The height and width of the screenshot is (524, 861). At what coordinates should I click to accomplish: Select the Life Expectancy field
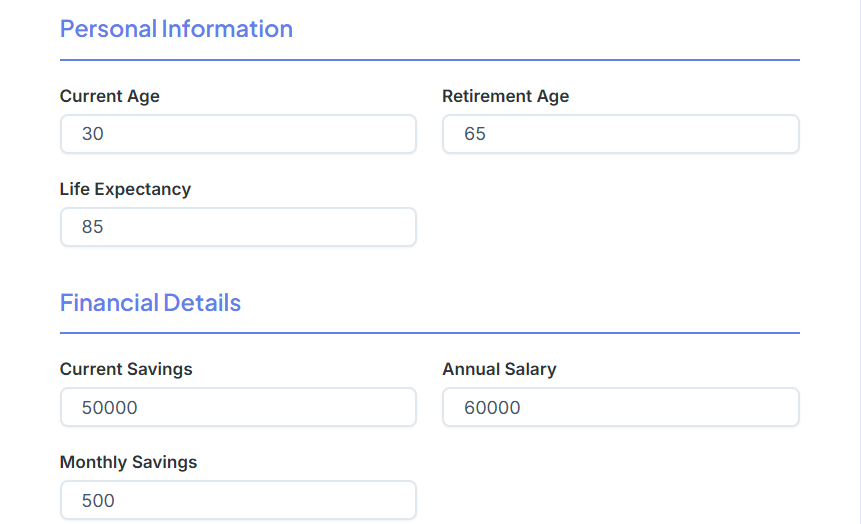point(238,227)
